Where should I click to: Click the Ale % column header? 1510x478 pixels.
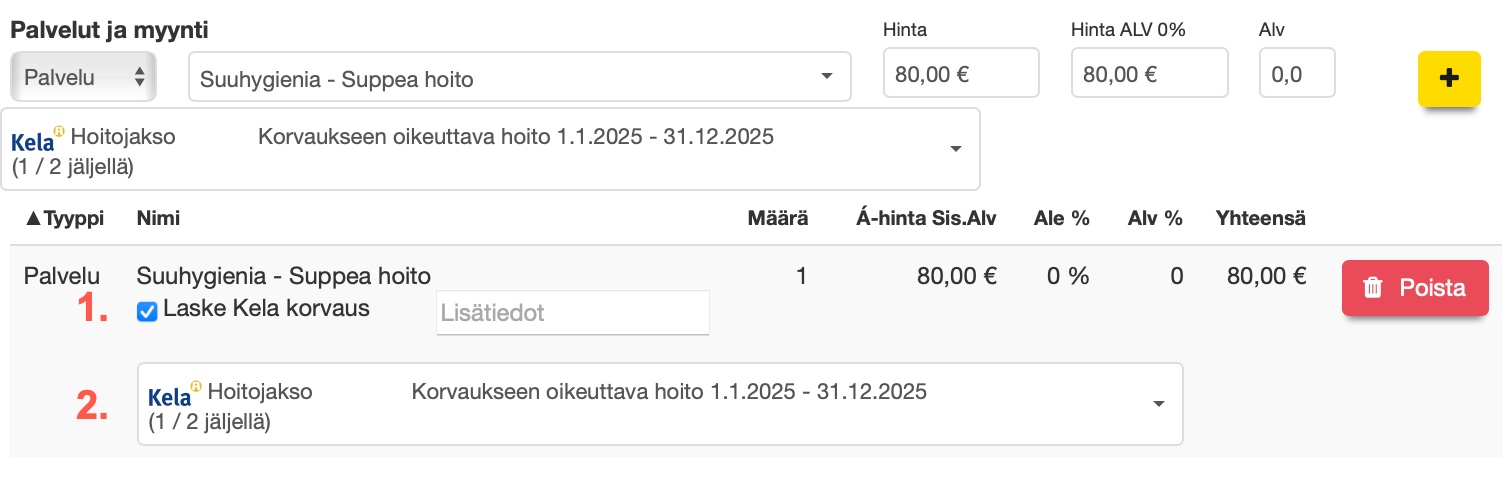(1061, 218)
